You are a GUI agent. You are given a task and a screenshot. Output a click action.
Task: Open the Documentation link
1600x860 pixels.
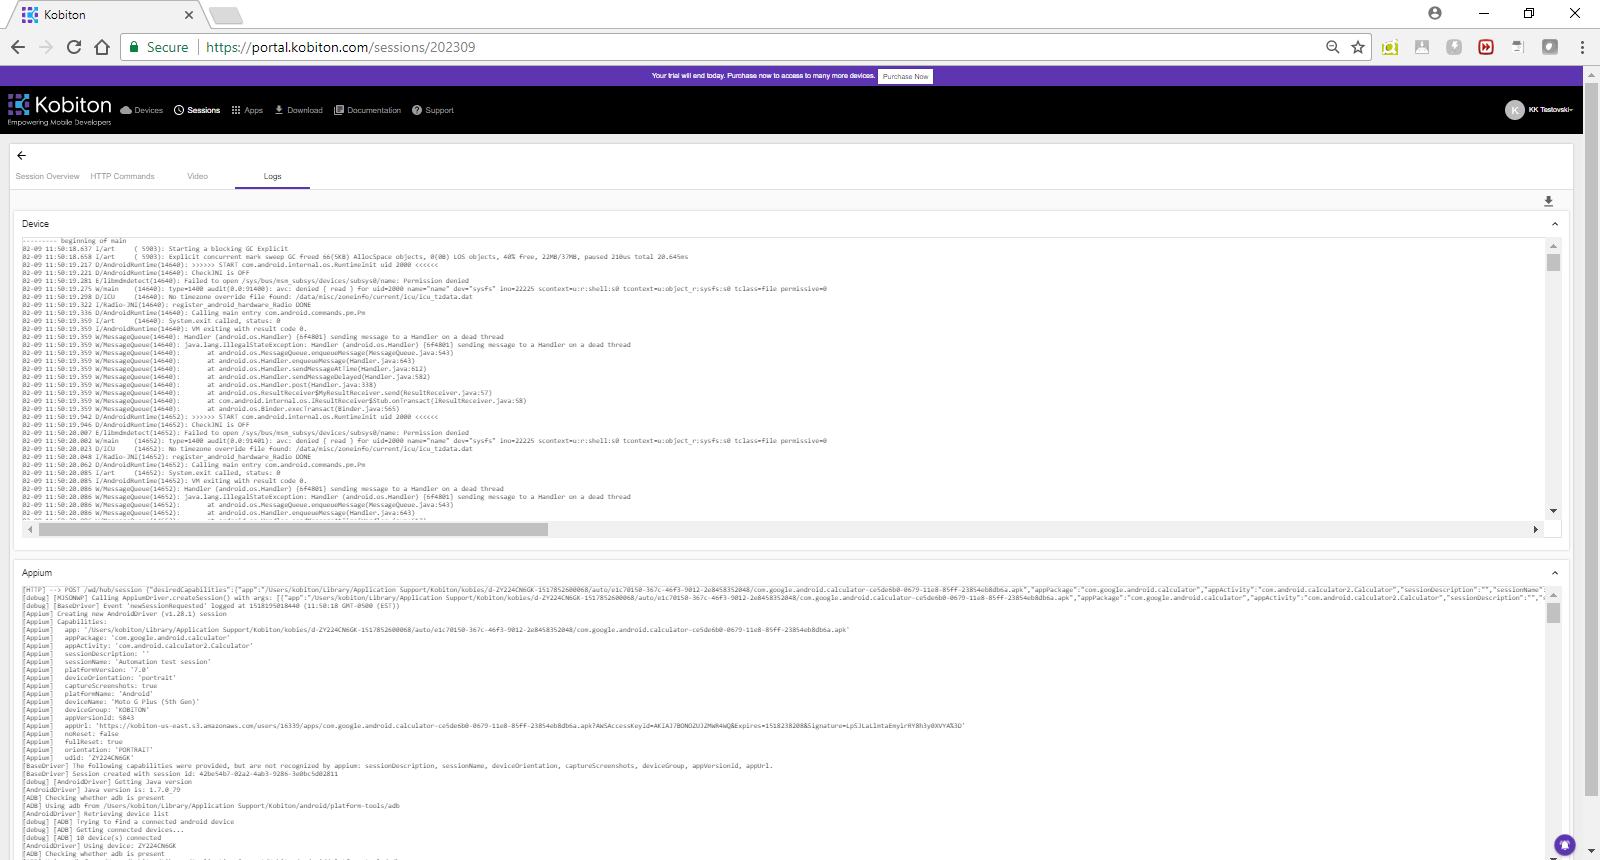click(x=368, y=110)
